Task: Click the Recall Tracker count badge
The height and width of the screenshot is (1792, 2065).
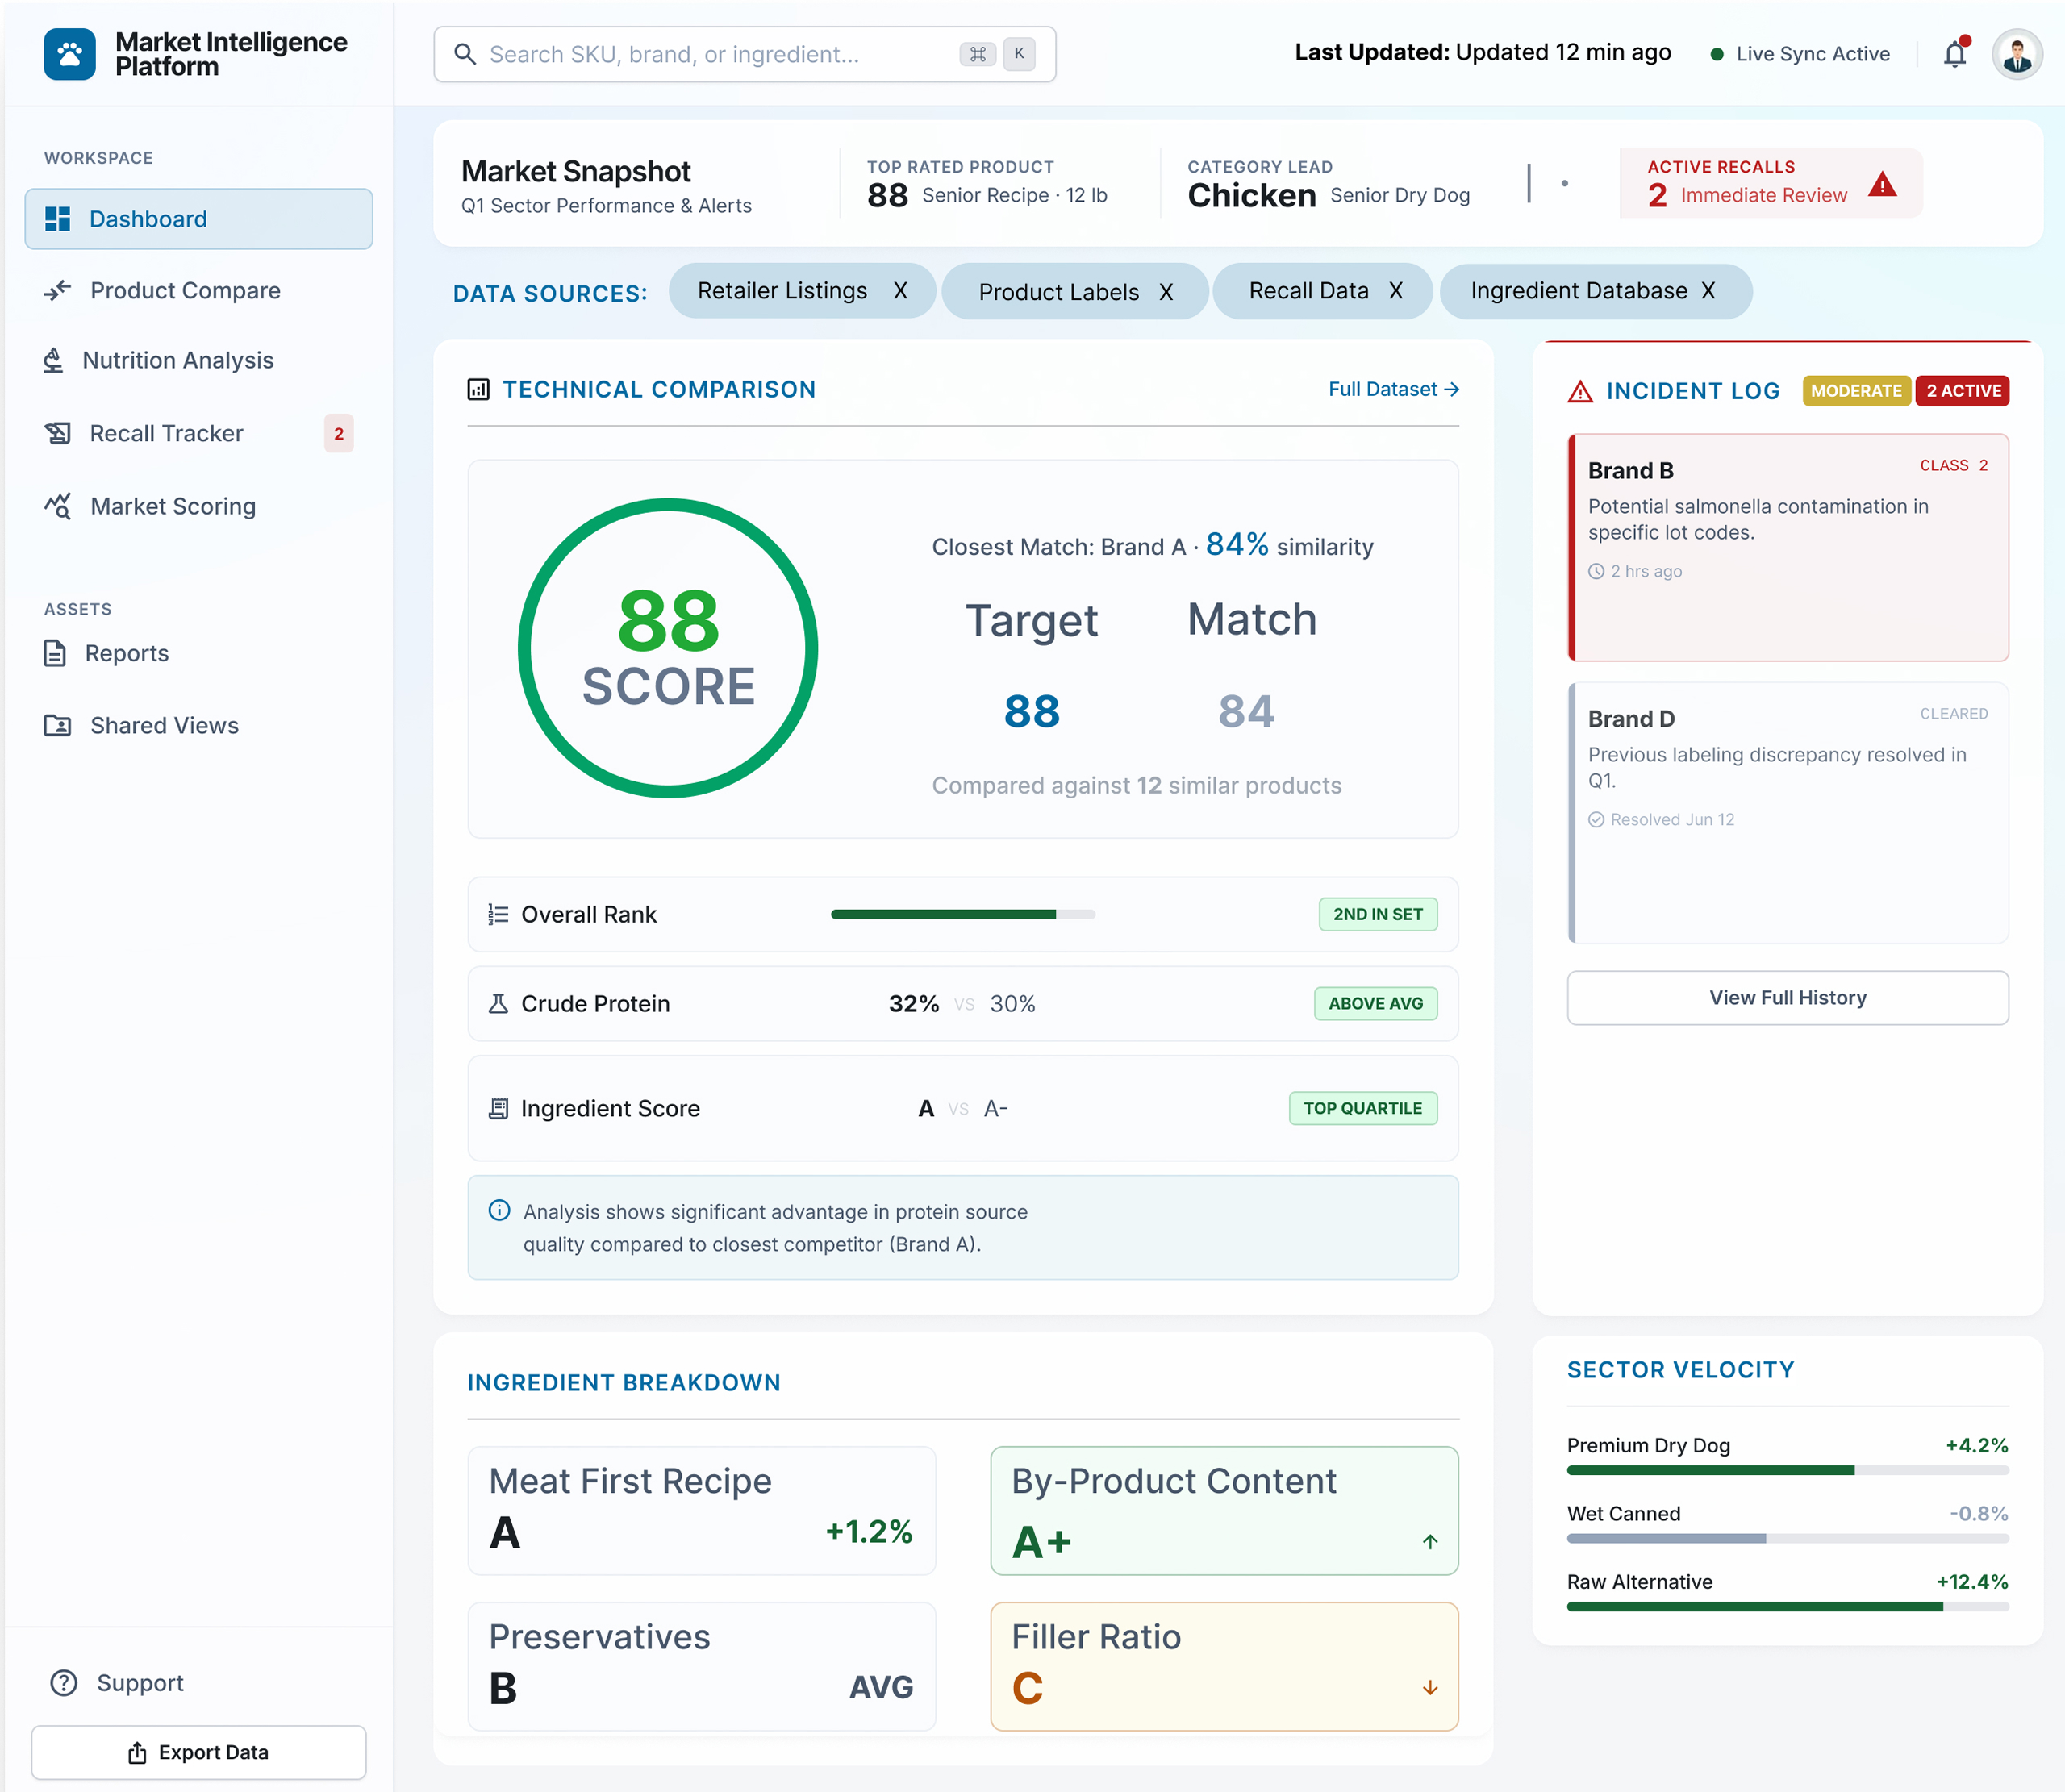Action: coord(339,433)
